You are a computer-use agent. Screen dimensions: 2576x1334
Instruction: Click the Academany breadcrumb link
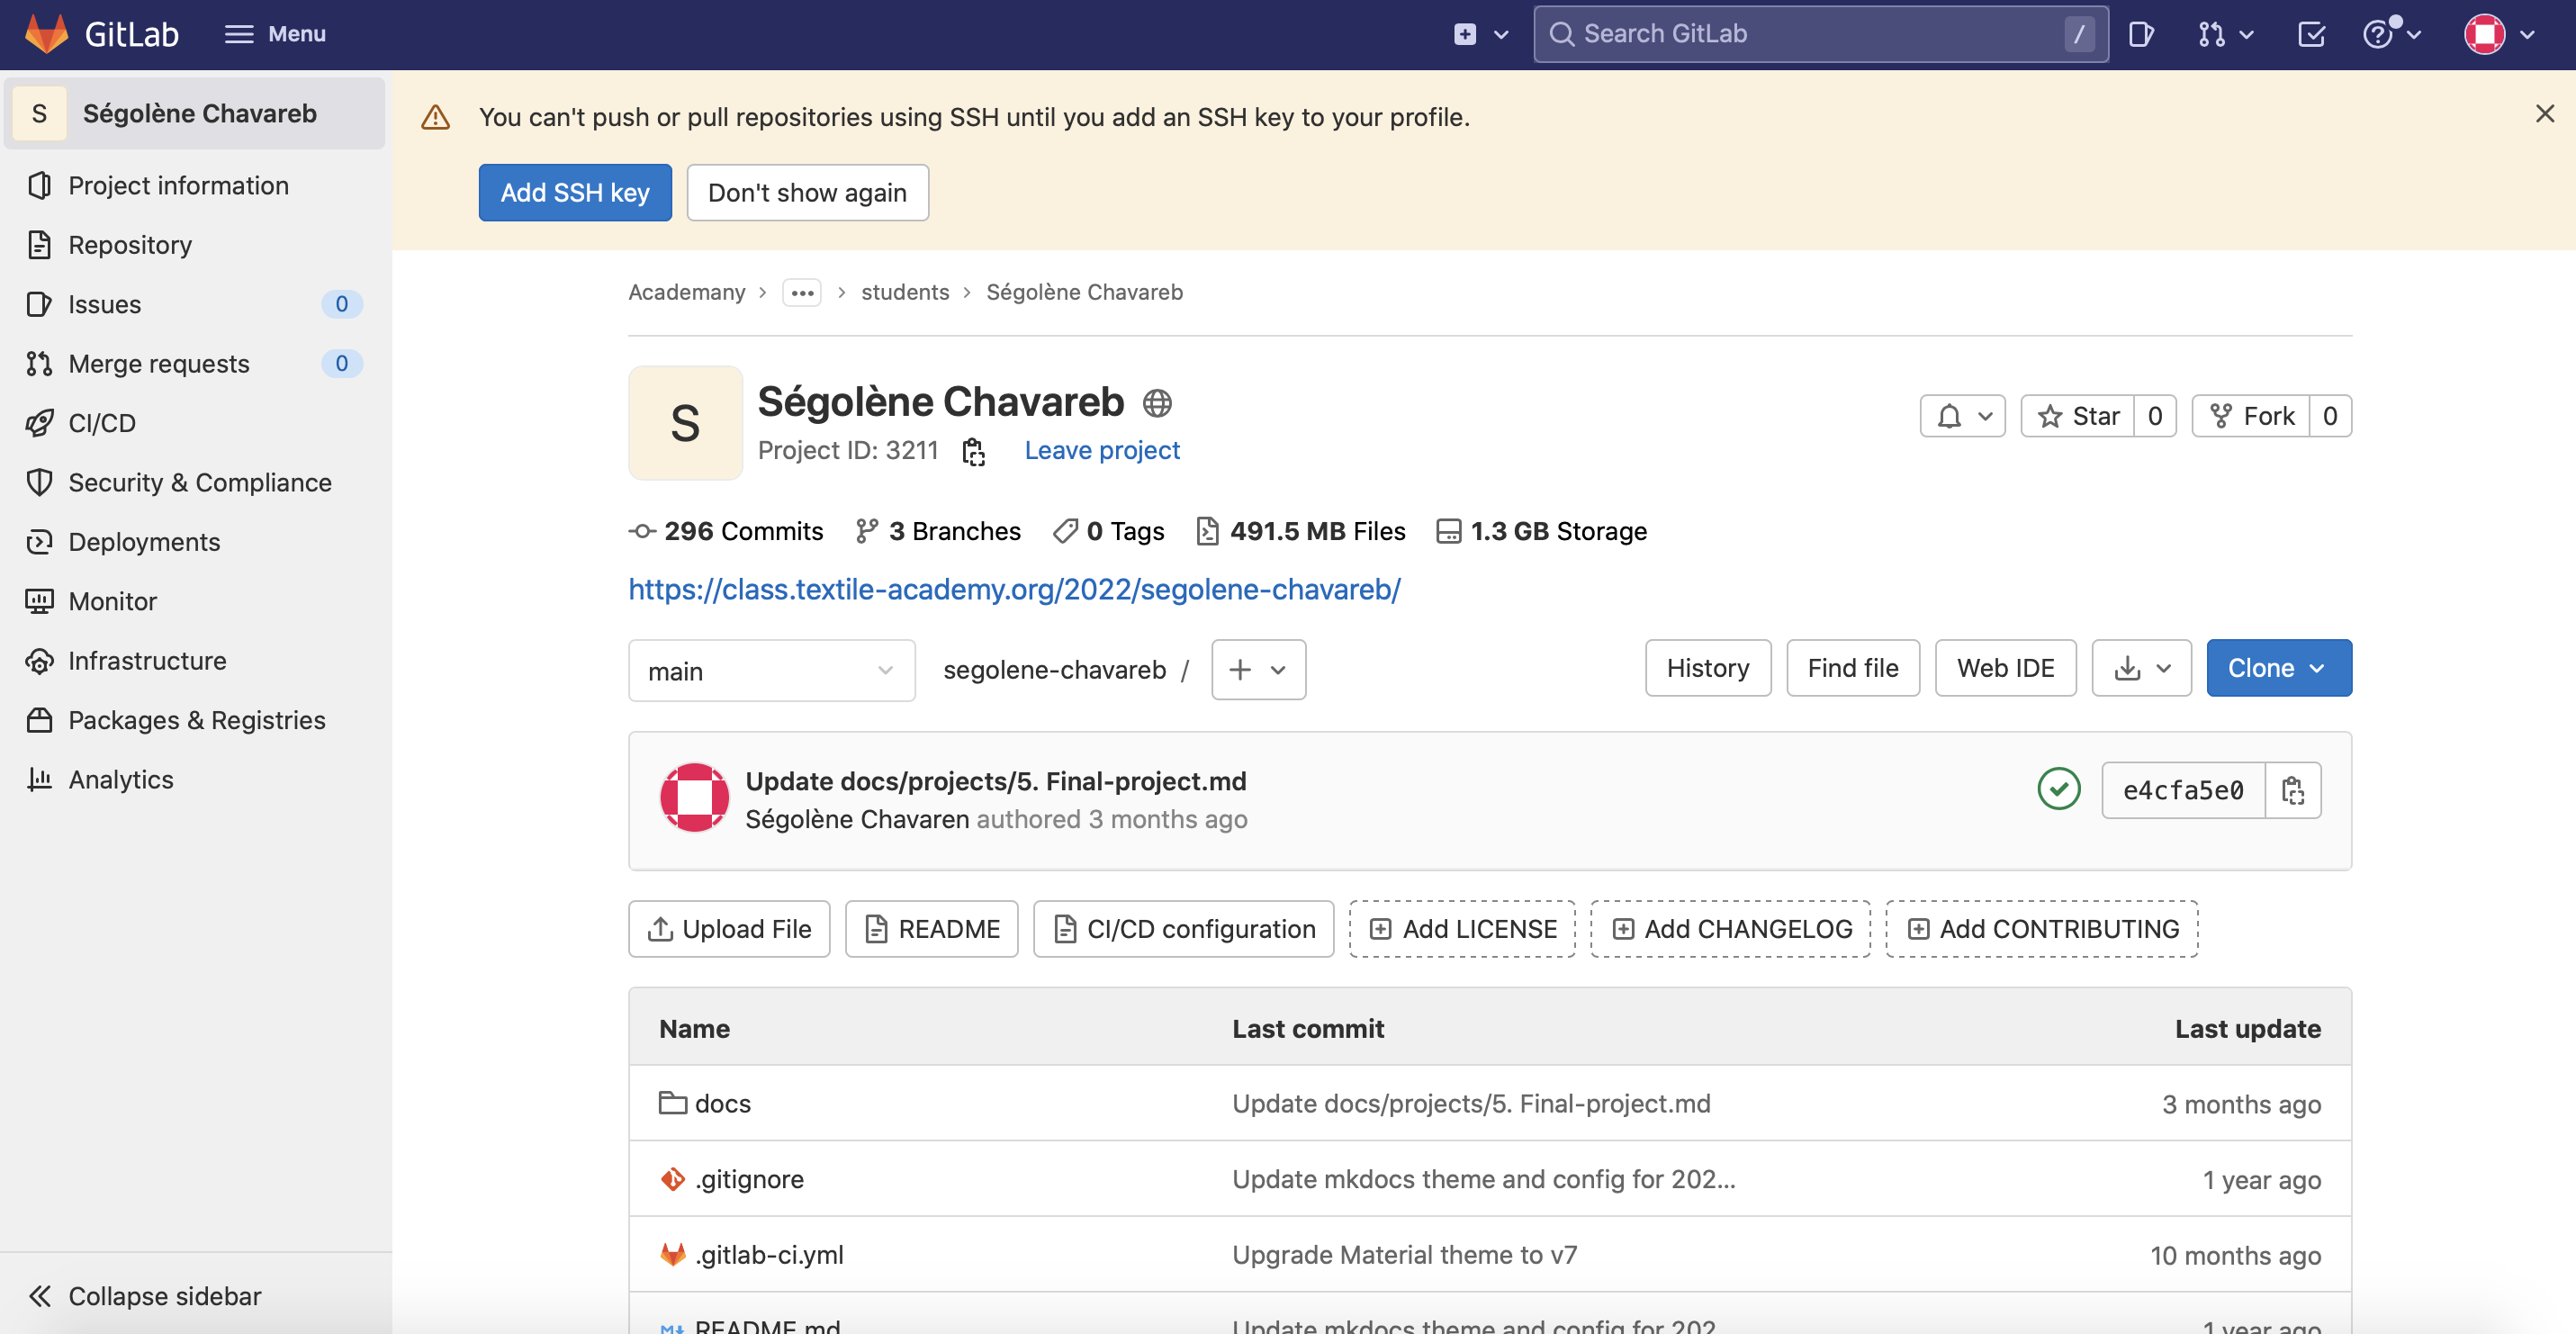[687, 292]
